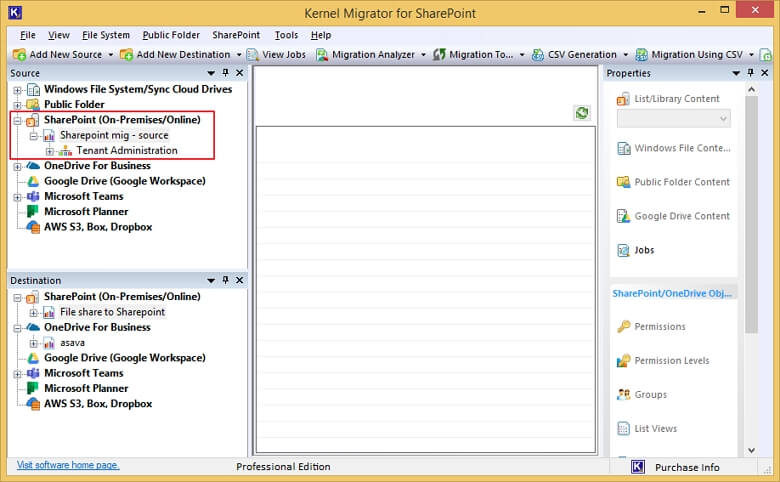
Task: Open the Migration To... dropdown arrow
Action: click(x=522, y=55)
